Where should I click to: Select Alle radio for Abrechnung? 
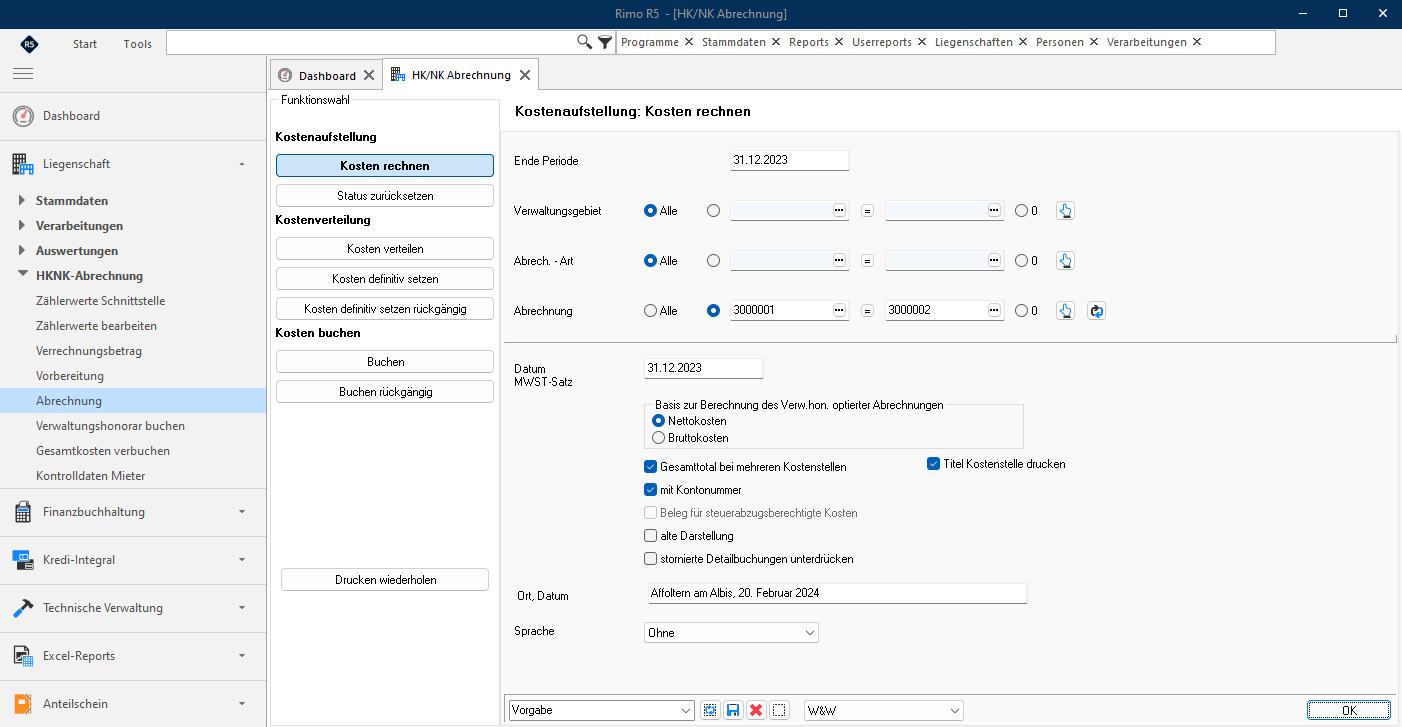pos(650,311)
